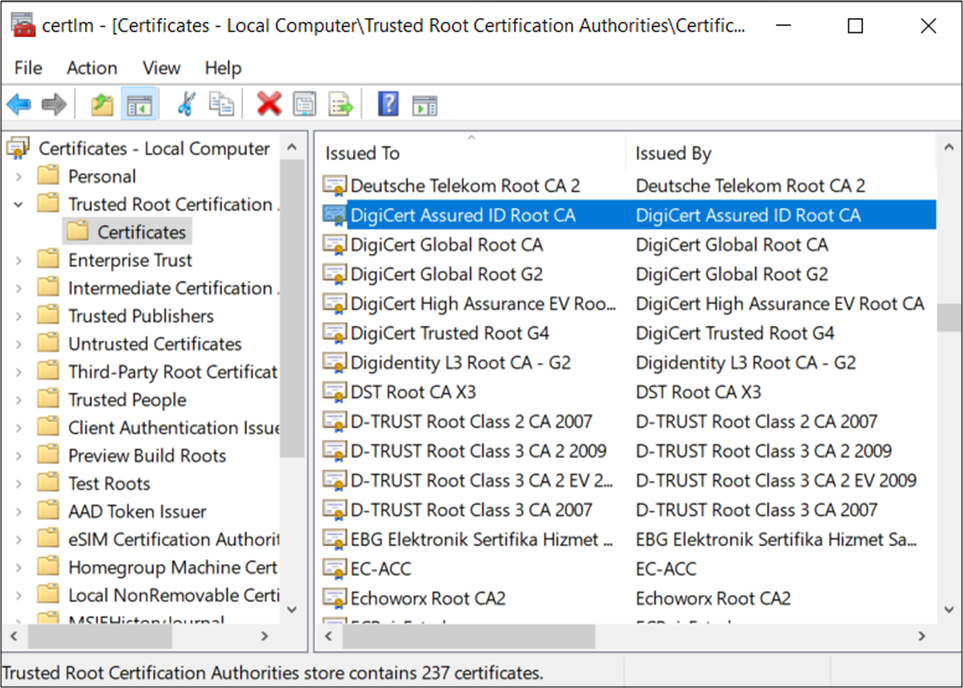Click the Up one level folder icon

pyautogui.click(x=101, y=104)
